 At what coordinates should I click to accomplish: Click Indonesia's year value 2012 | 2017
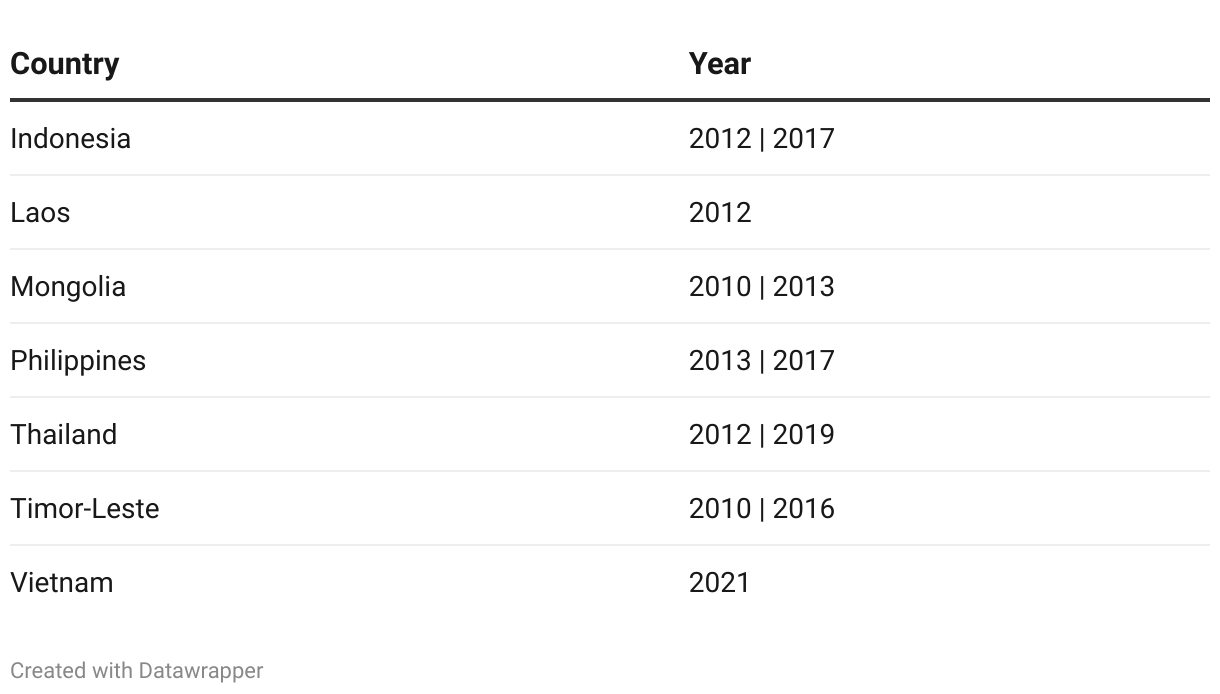(762, 138)
